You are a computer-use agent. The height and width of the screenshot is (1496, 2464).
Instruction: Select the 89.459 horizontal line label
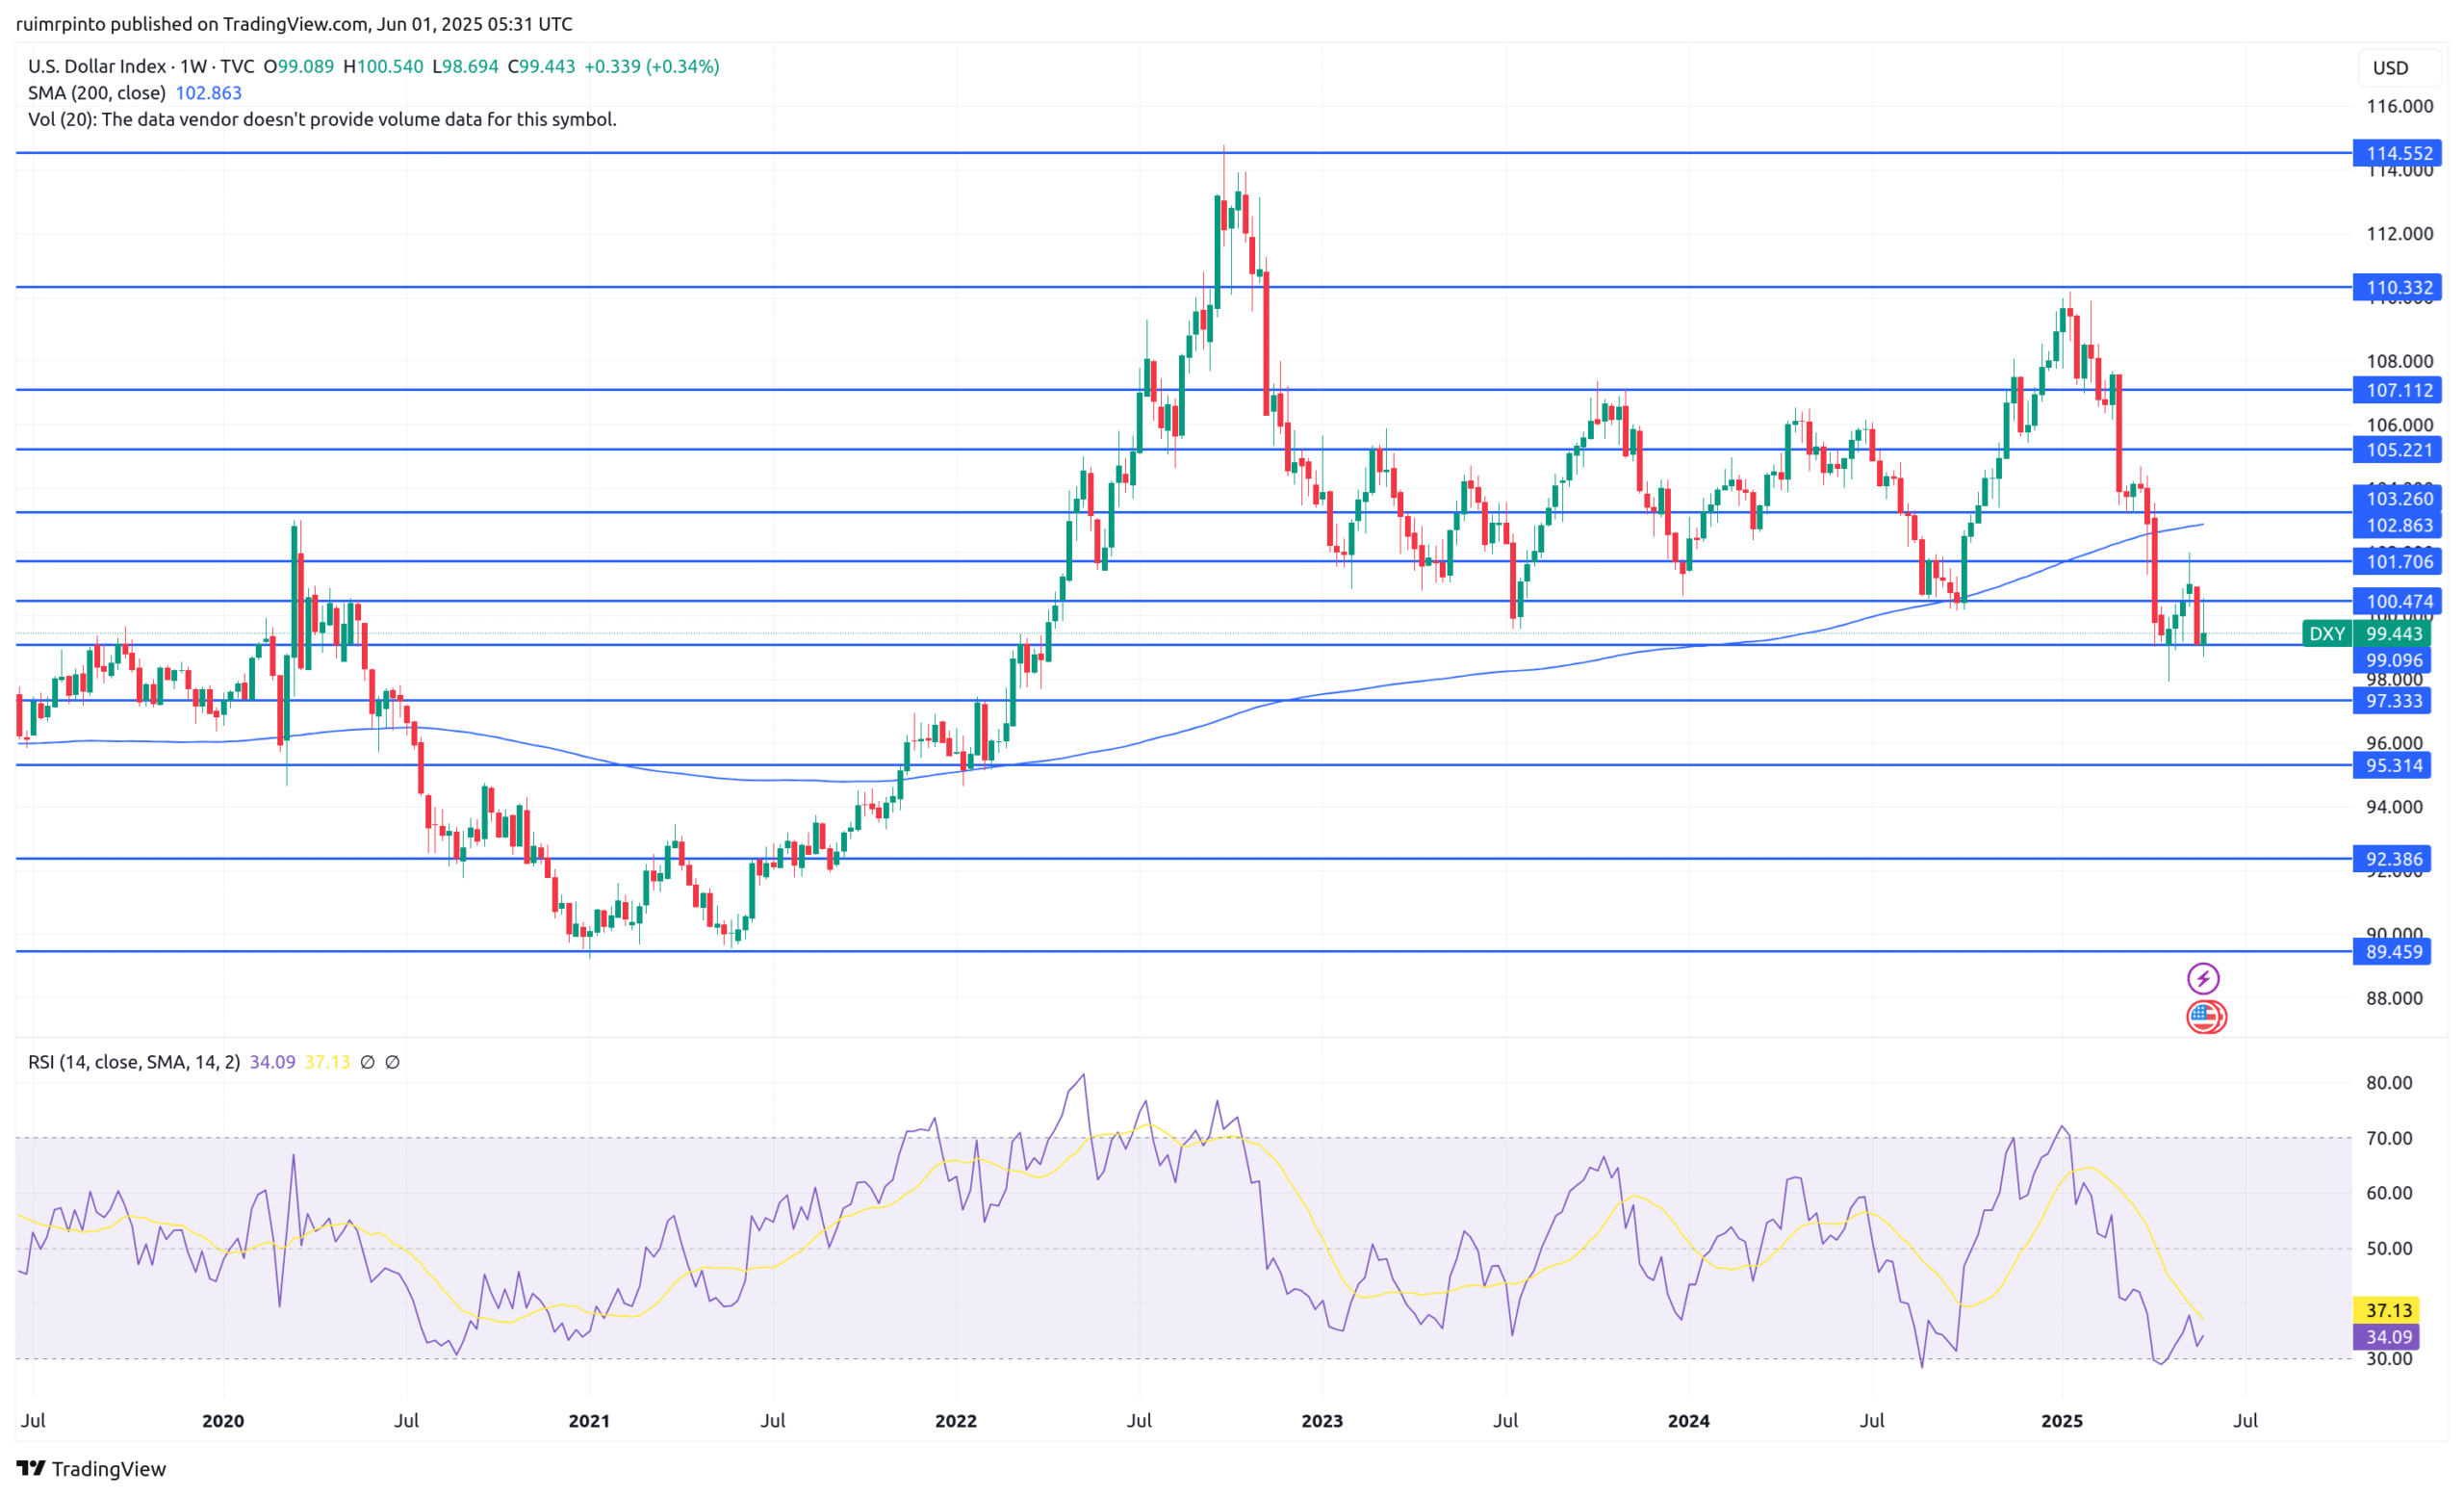tap(2393, 951)
